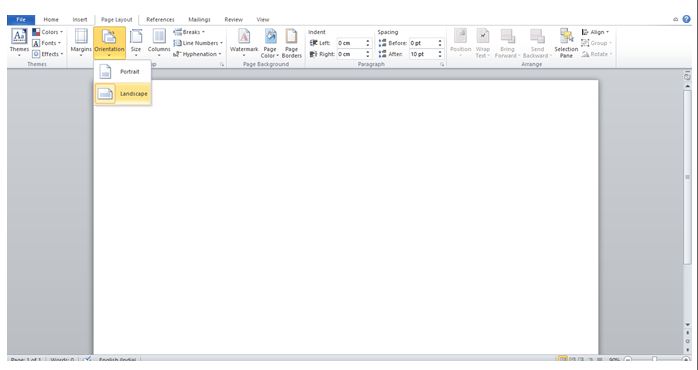698x370 pixels.
Task: Open the theme Fonts menu
Action: point(46,43)
